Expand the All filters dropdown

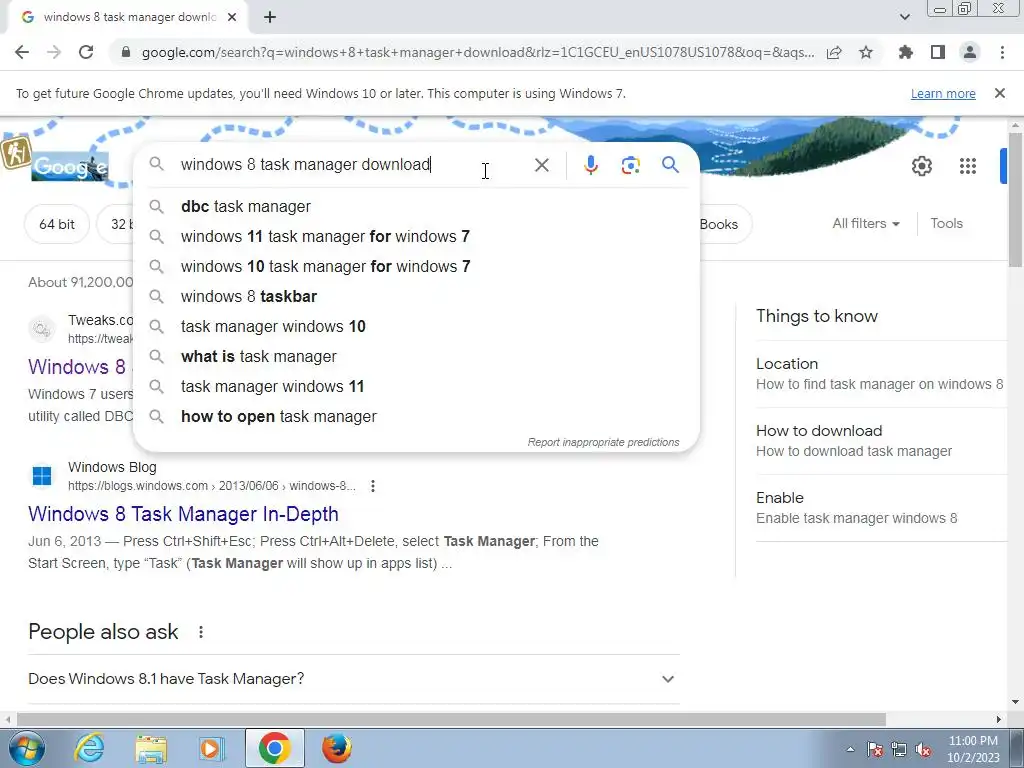866,223
